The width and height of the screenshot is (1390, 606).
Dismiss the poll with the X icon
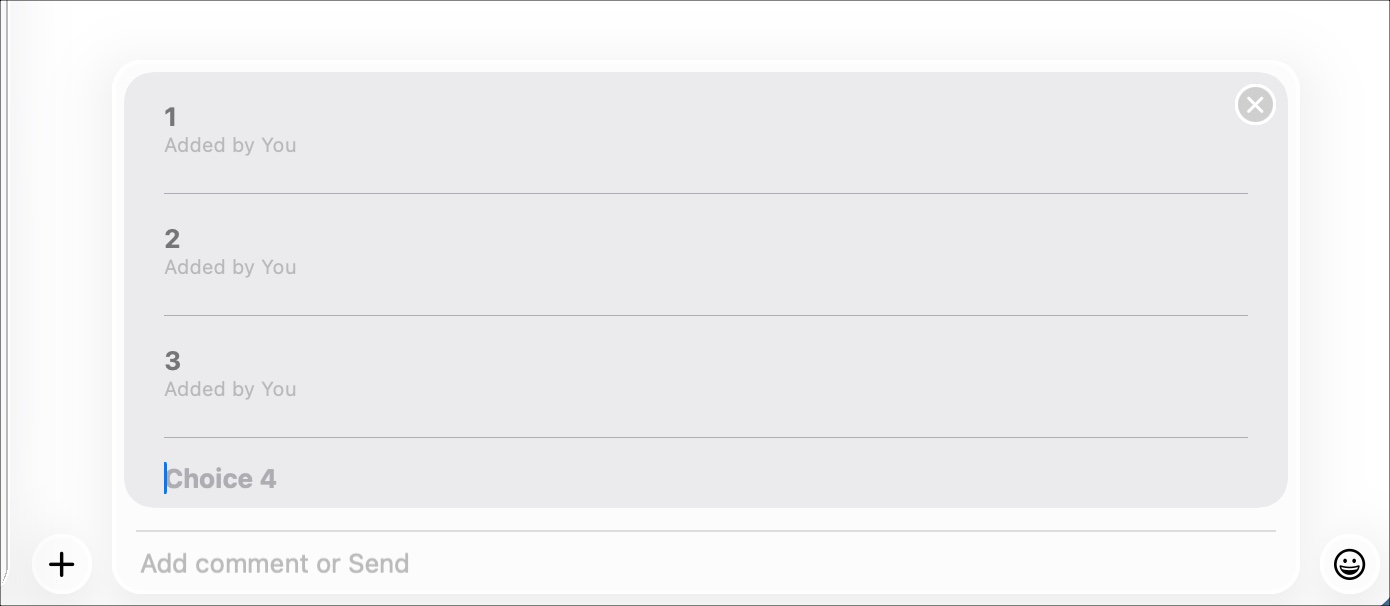tap(1255, 105)
